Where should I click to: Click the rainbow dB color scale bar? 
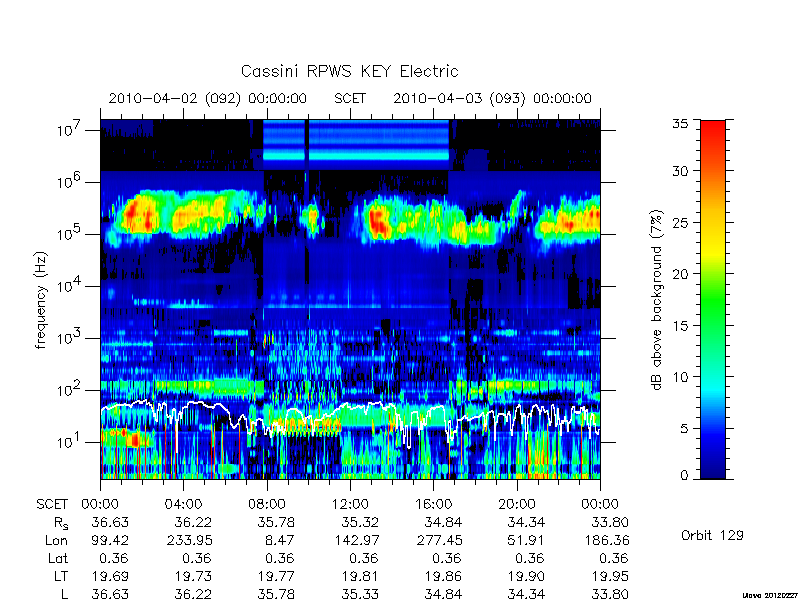click(x=713, y=299)
